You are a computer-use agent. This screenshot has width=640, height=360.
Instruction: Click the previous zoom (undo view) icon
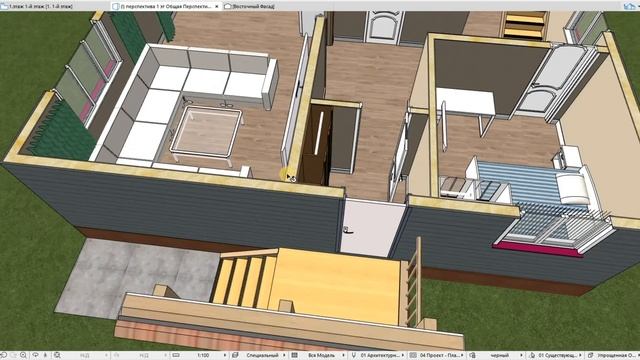(x=4, y=355)
